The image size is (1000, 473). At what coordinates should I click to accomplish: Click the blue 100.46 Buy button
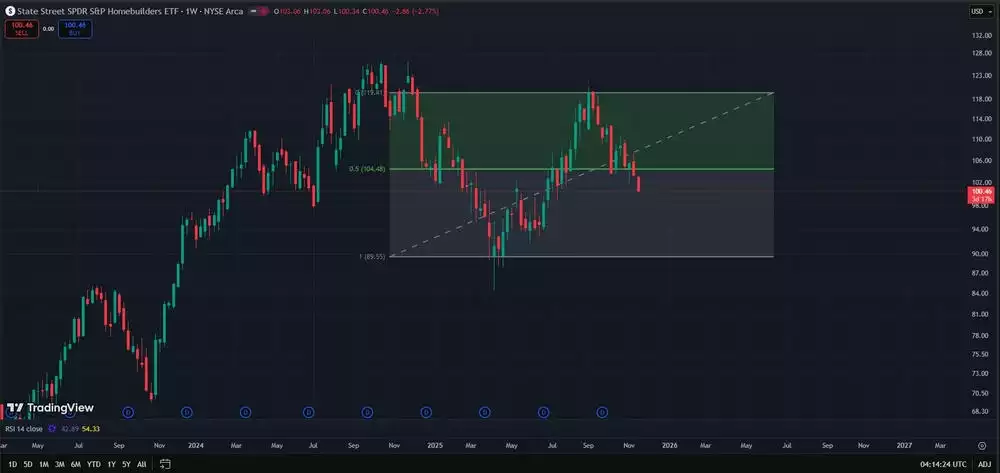[75, 29]
